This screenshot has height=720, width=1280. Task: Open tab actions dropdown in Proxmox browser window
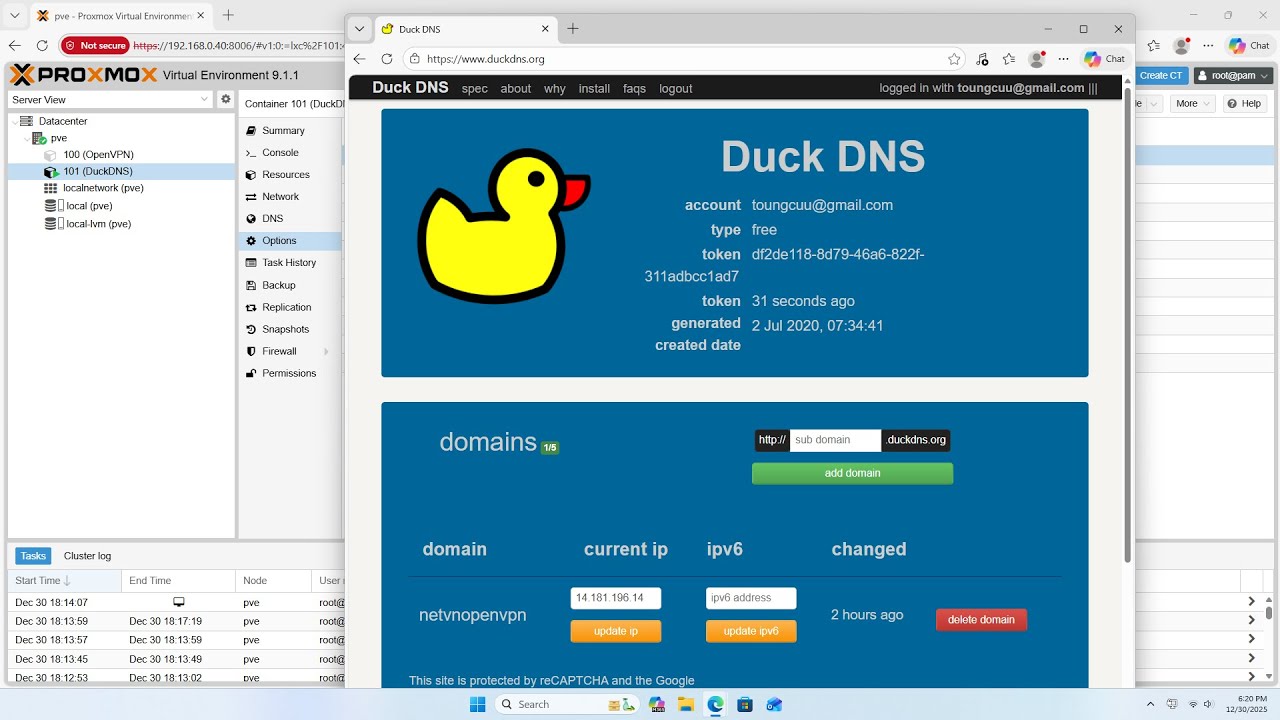[x=15, y=15]
